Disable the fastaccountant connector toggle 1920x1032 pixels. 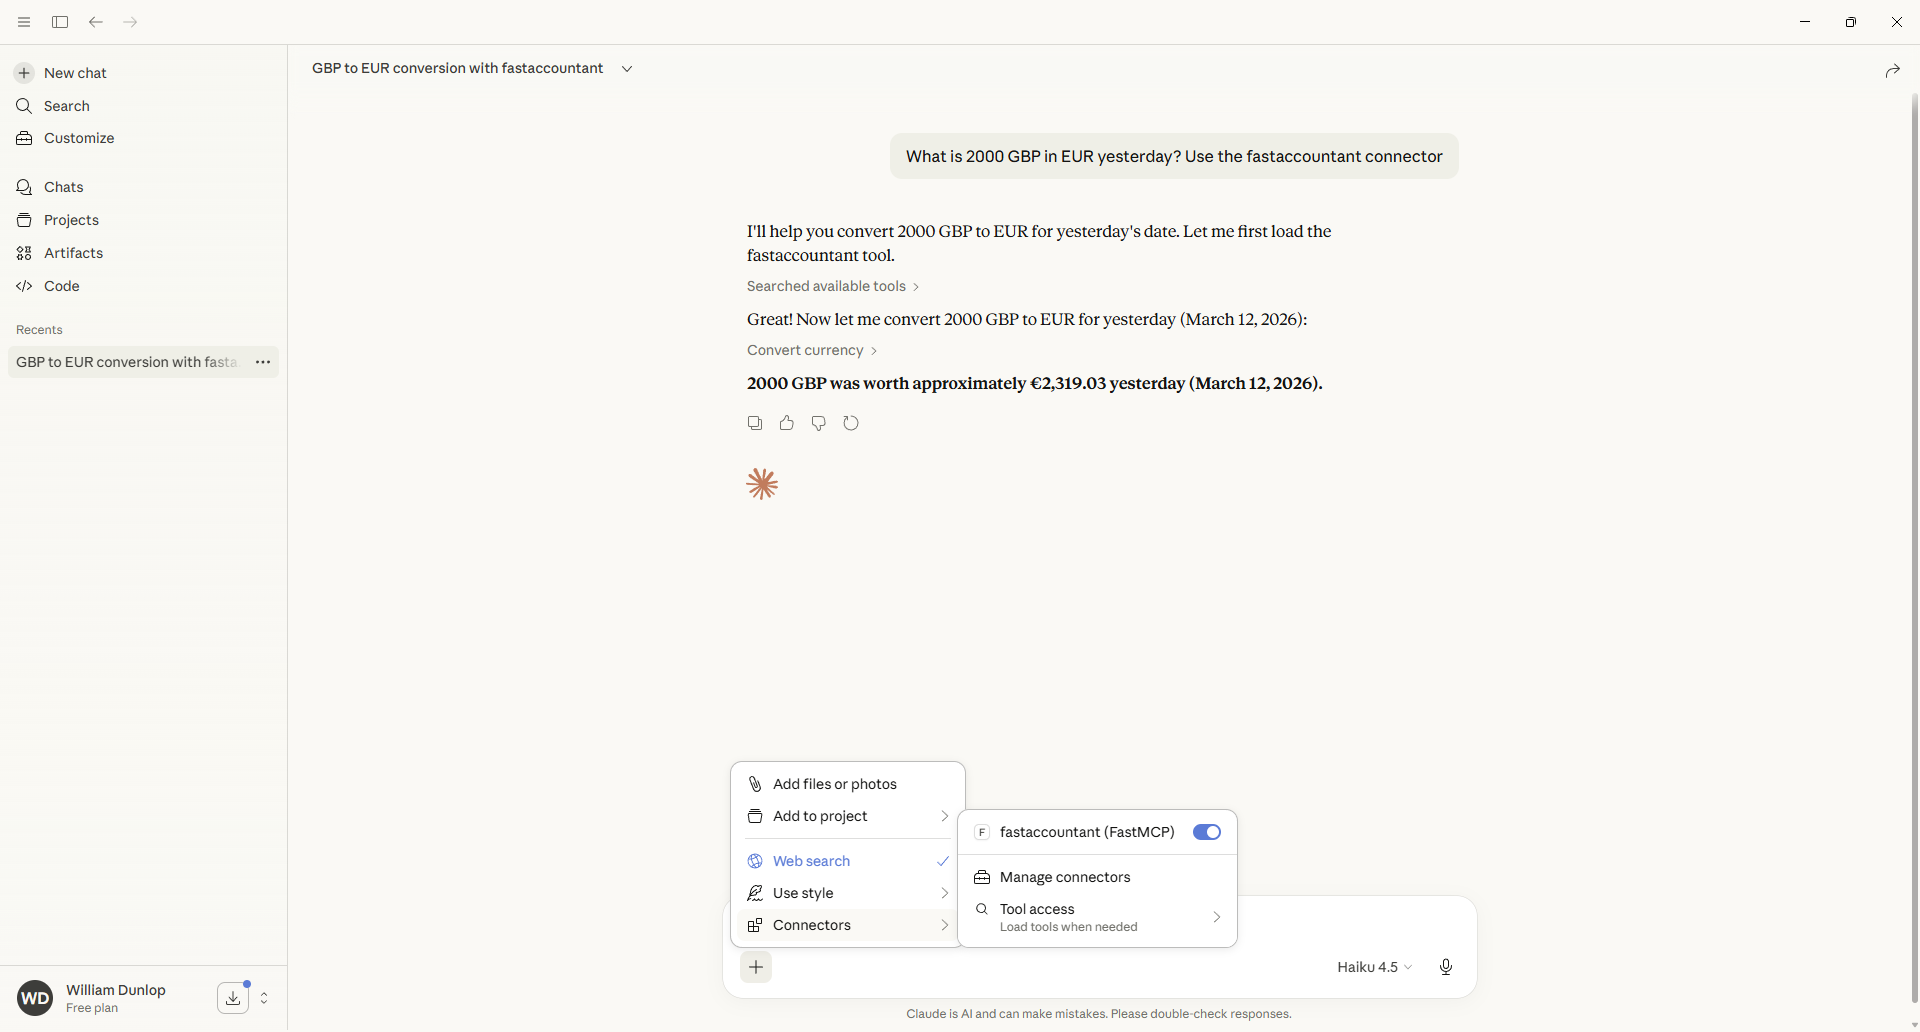tap(1206, 832)
